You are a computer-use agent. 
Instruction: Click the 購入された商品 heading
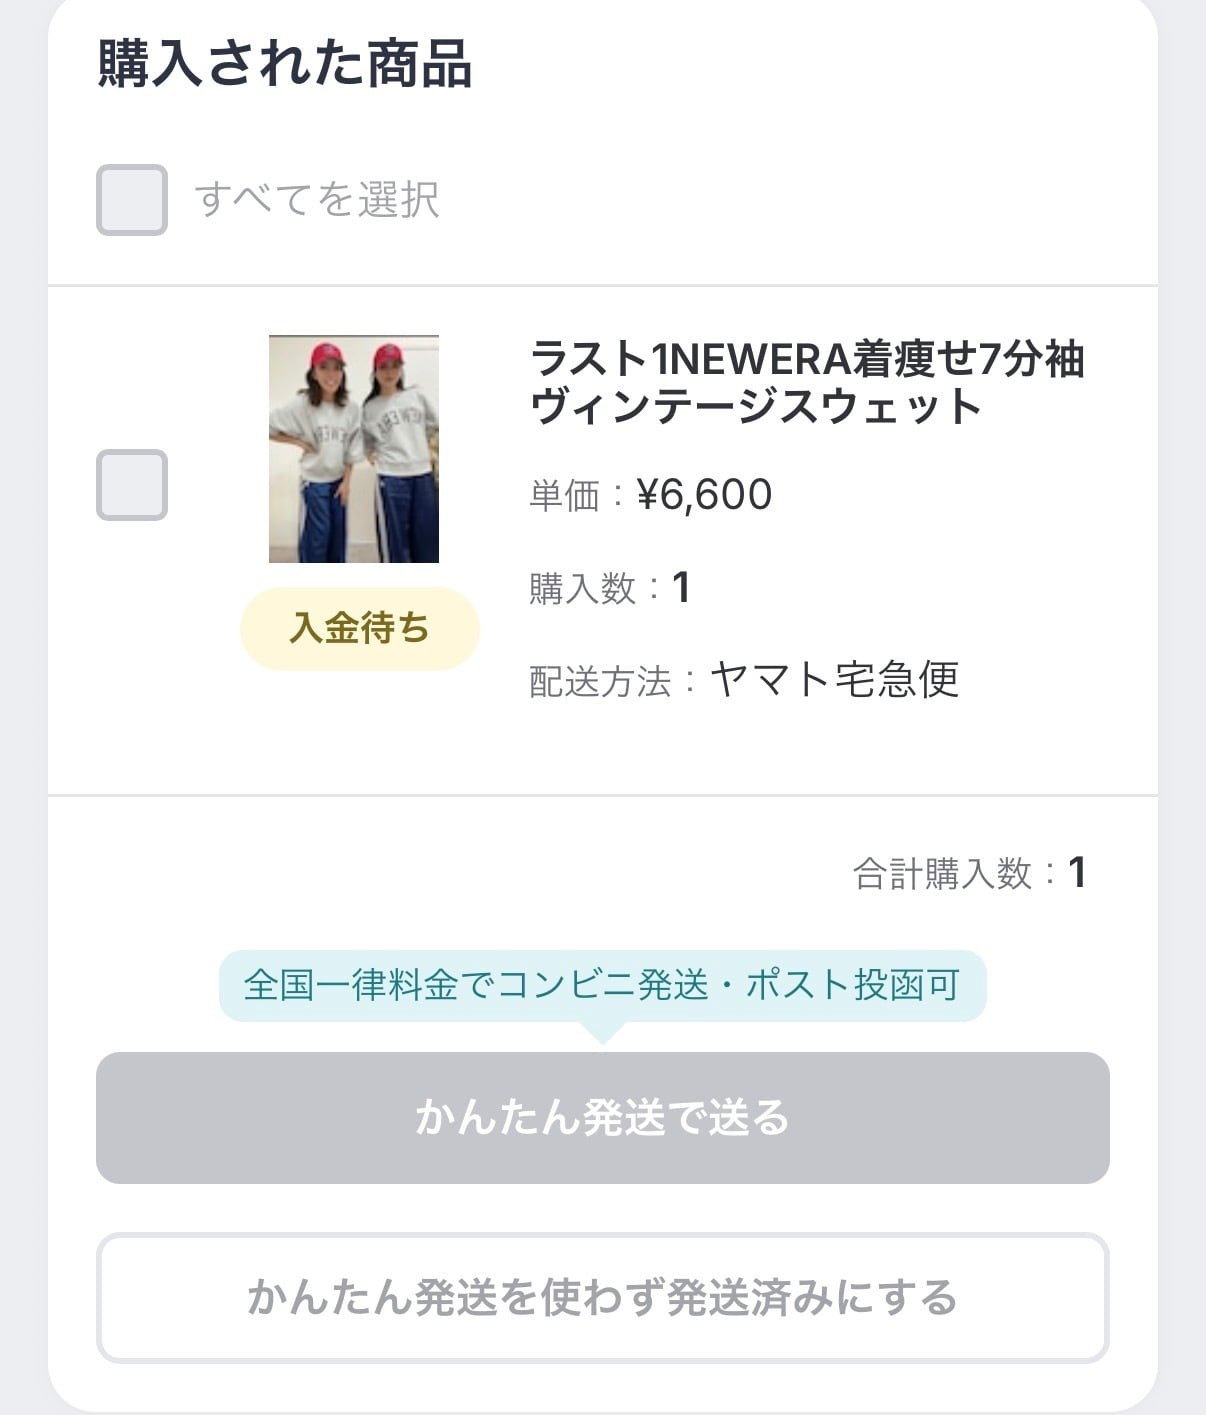coord(284,64)
